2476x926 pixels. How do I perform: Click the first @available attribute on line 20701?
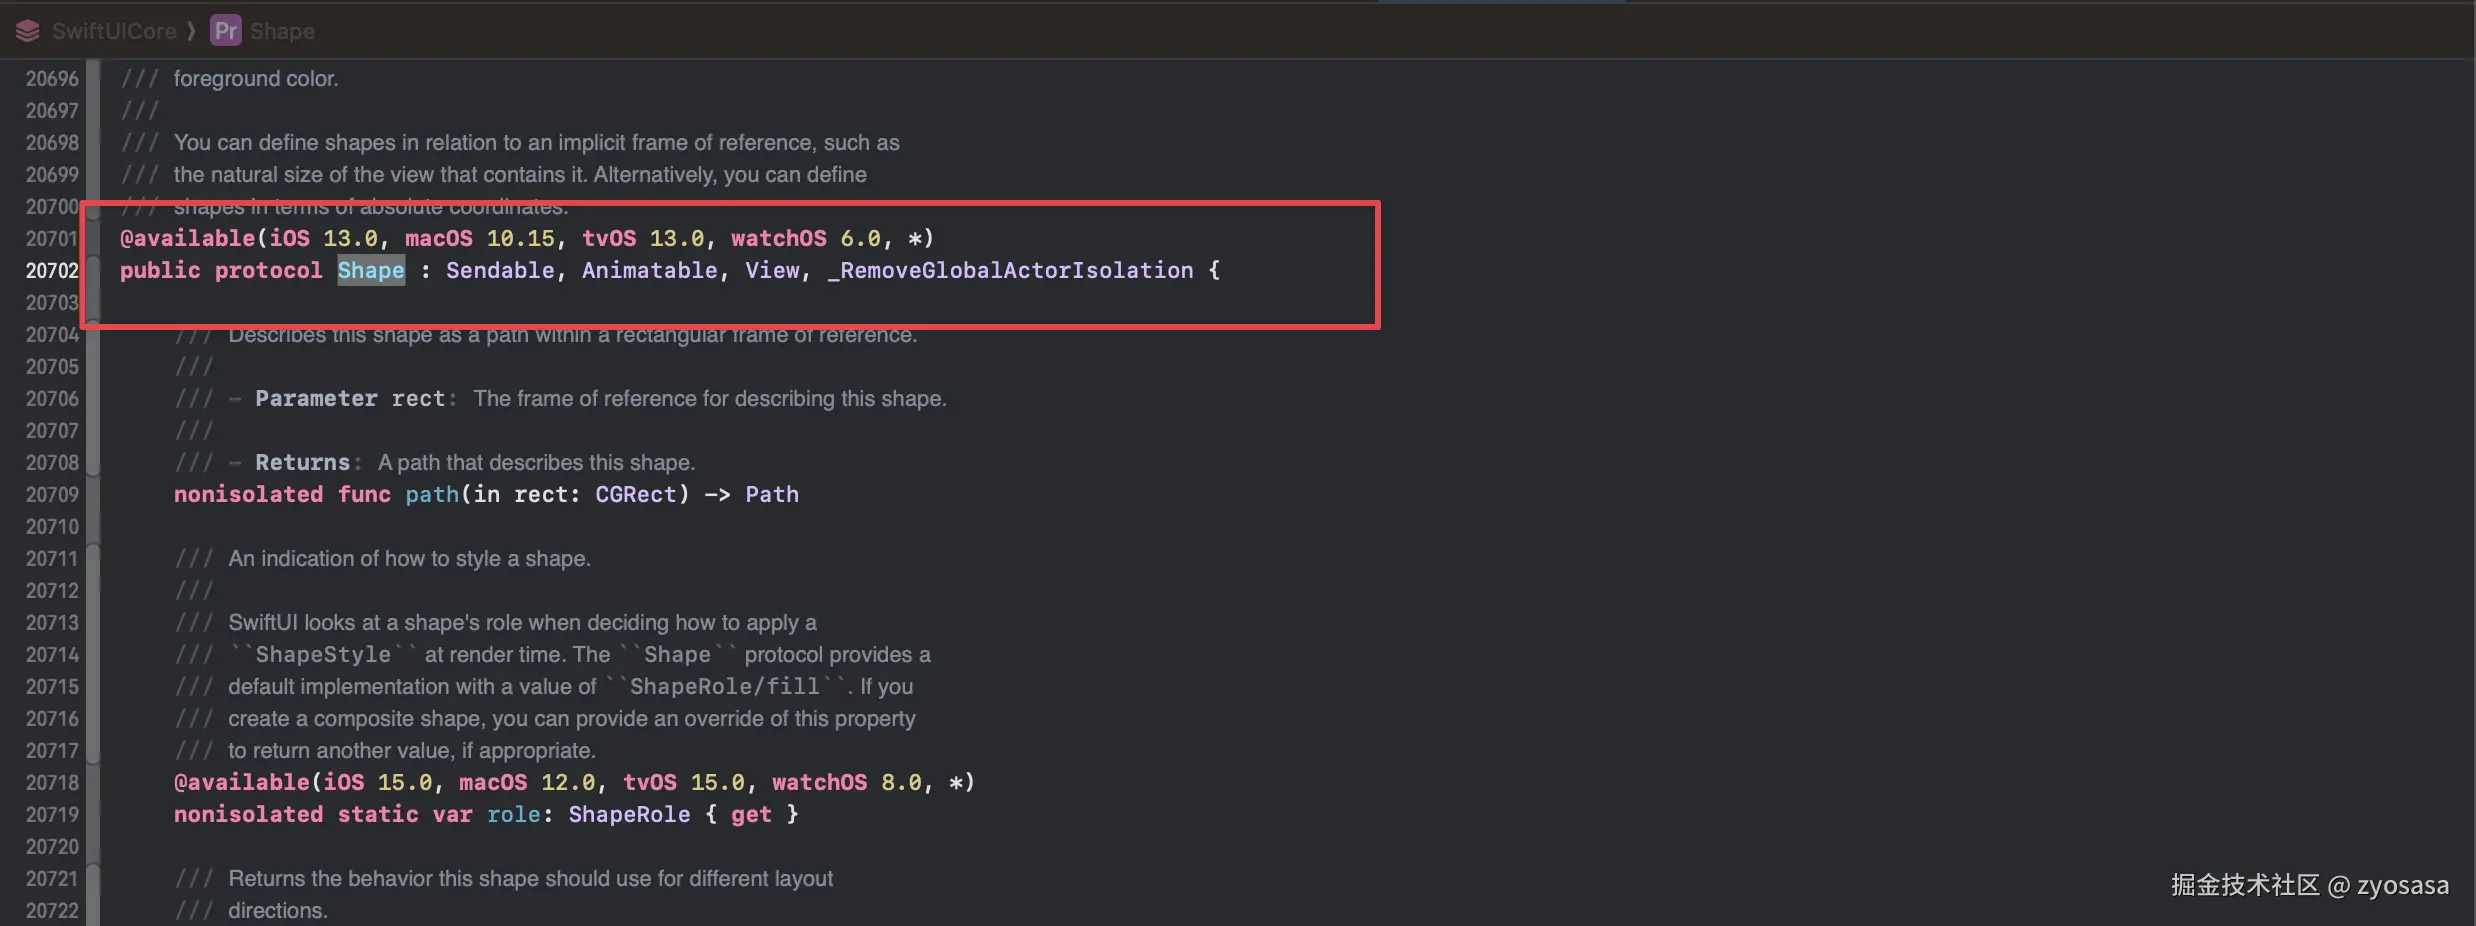click(188, 238)
